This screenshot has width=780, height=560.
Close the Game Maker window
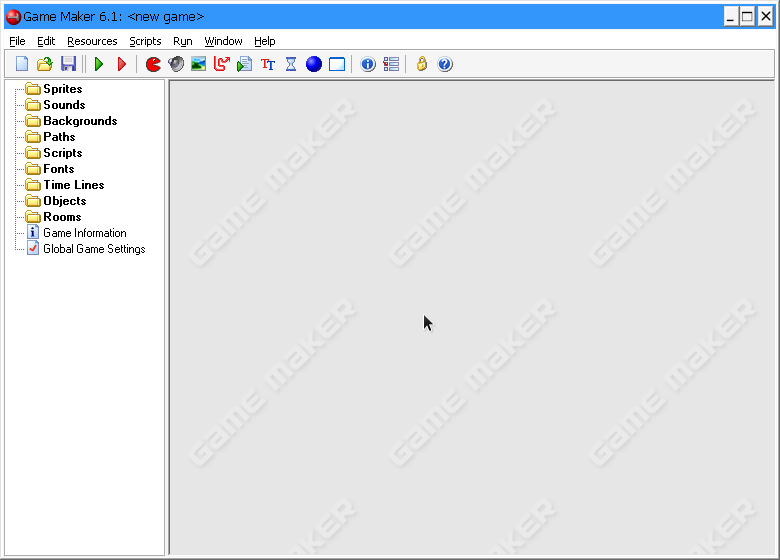[765, 17]
